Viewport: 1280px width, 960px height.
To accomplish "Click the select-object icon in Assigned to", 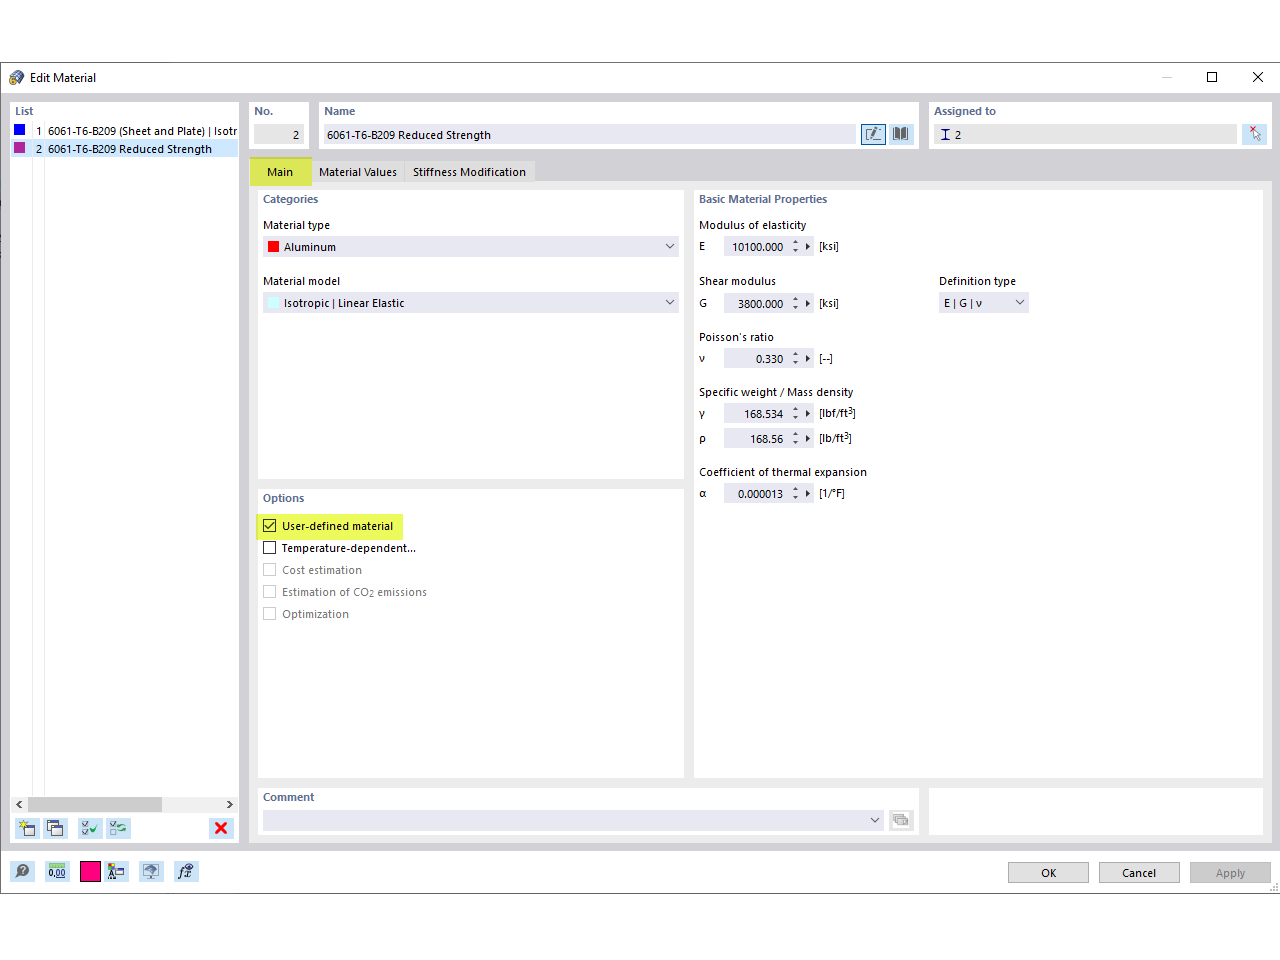I will coord(1254,134).
